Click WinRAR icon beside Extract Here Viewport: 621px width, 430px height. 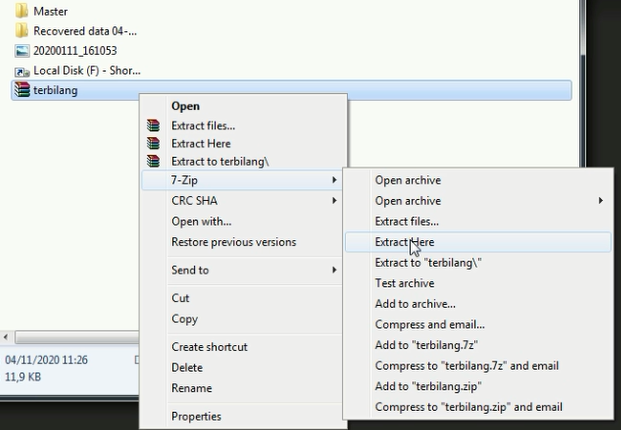(x=153, y=143)
